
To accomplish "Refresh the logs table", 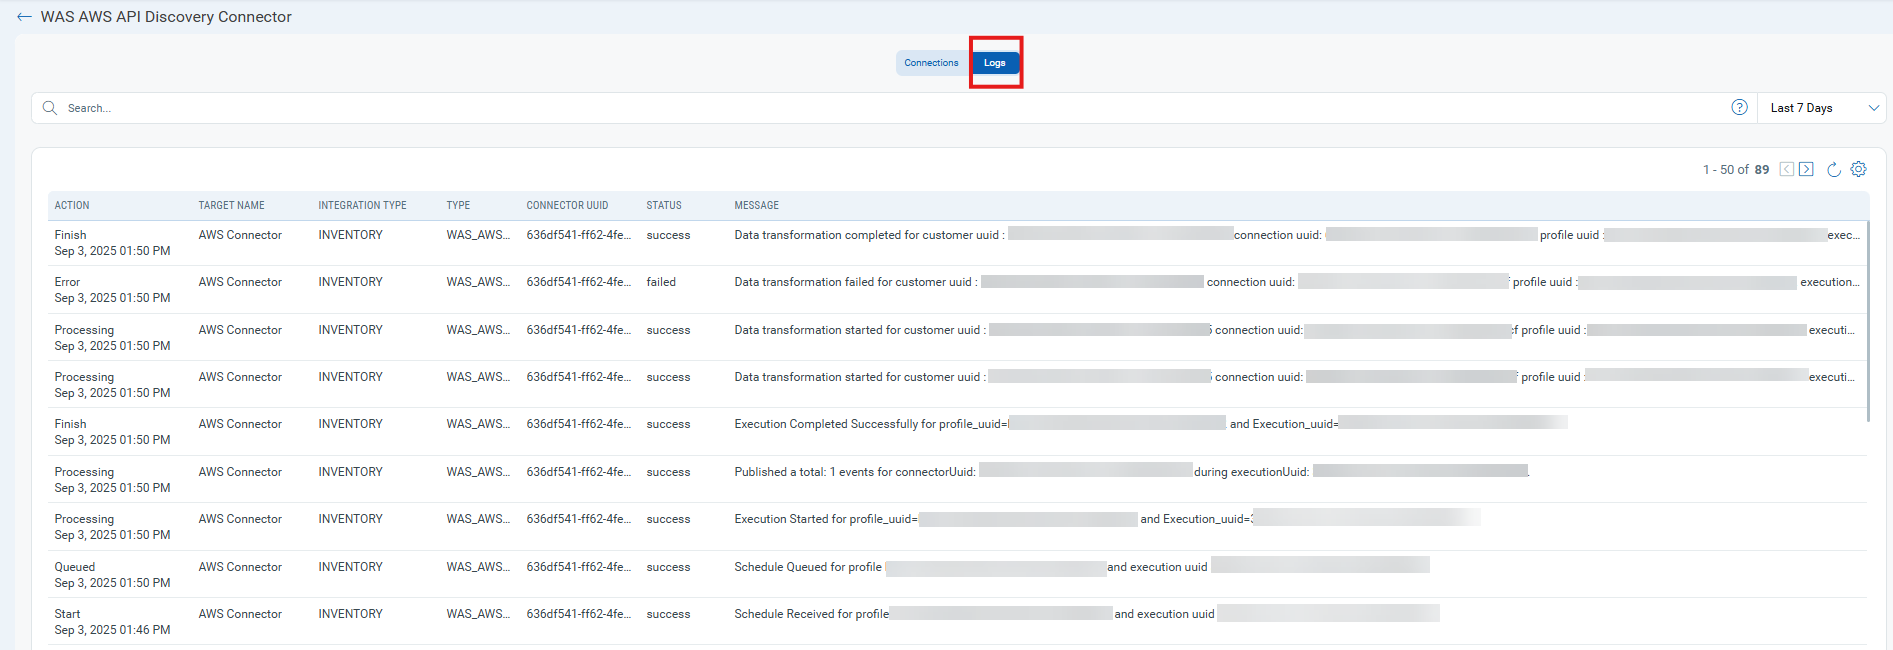I will point(1833,170).
